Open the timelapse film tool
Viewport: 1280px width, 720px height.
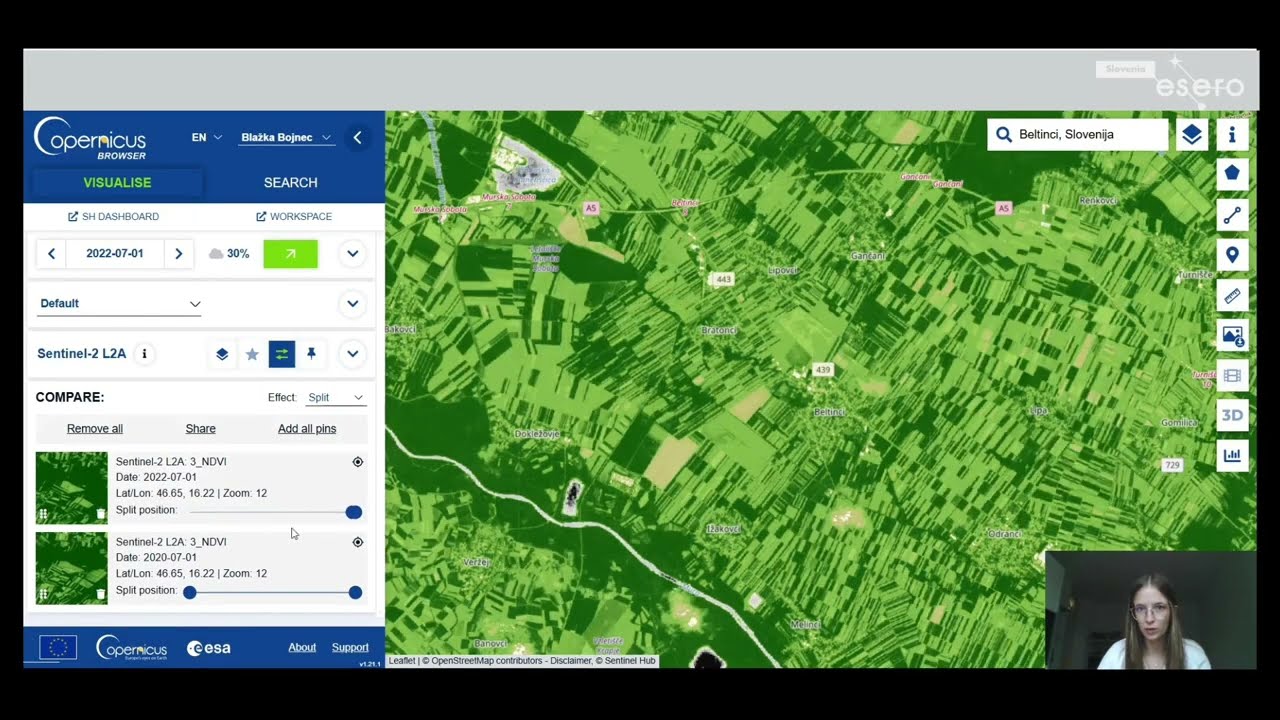pyautogui.click(x=1232, y=376)
